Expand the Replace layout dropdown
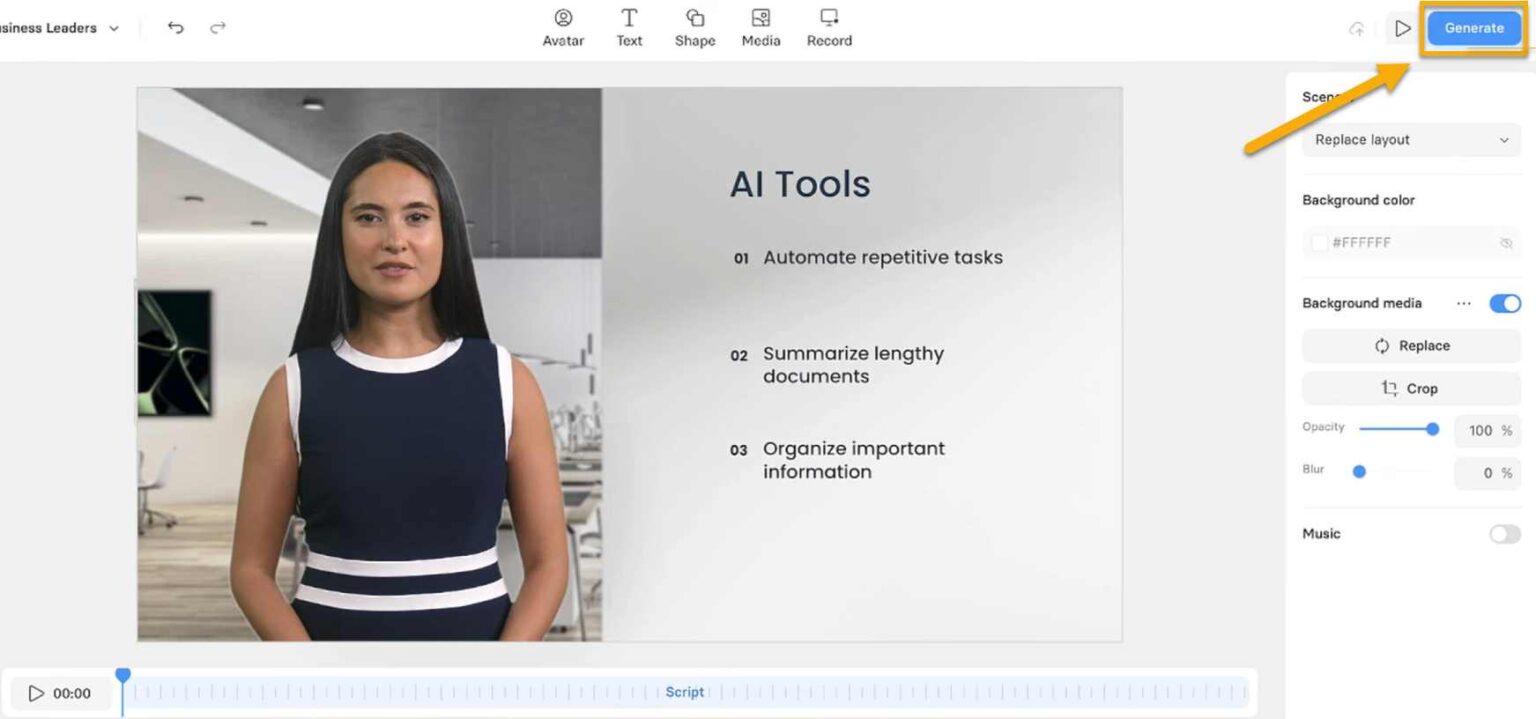Viewport: 1536px width, 719px height. pos(1411,140)
